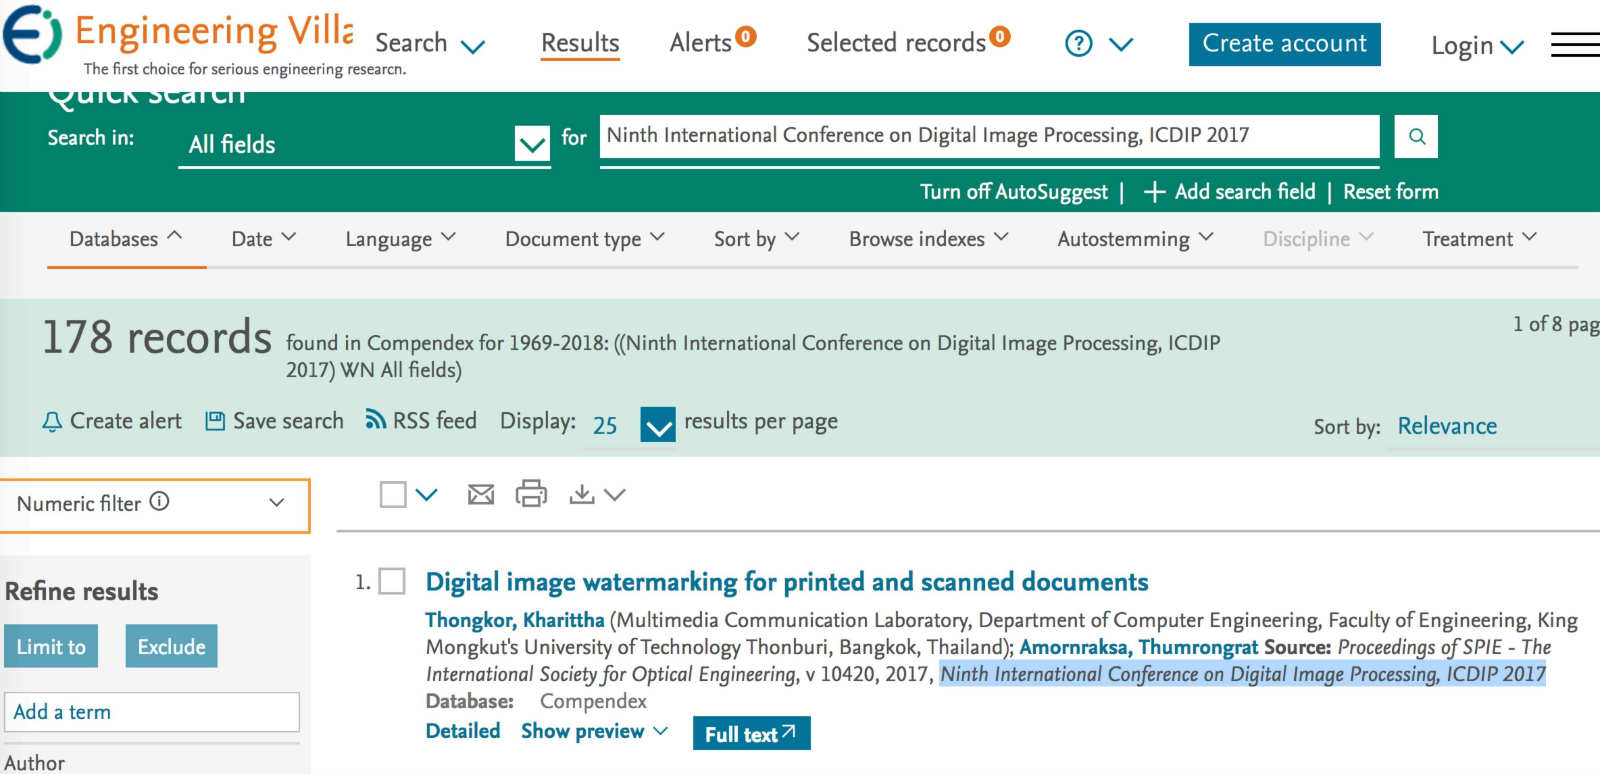
Task: Expand Show preview for record 1
Action: (x=594, y=731)
